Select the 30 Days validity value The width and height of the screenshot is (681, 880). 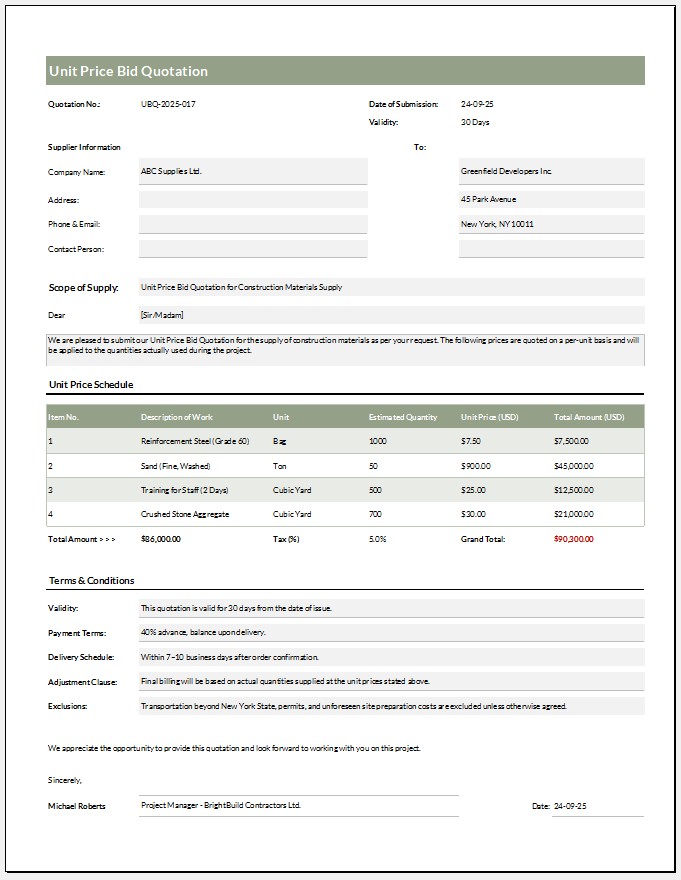click(475, 122)
